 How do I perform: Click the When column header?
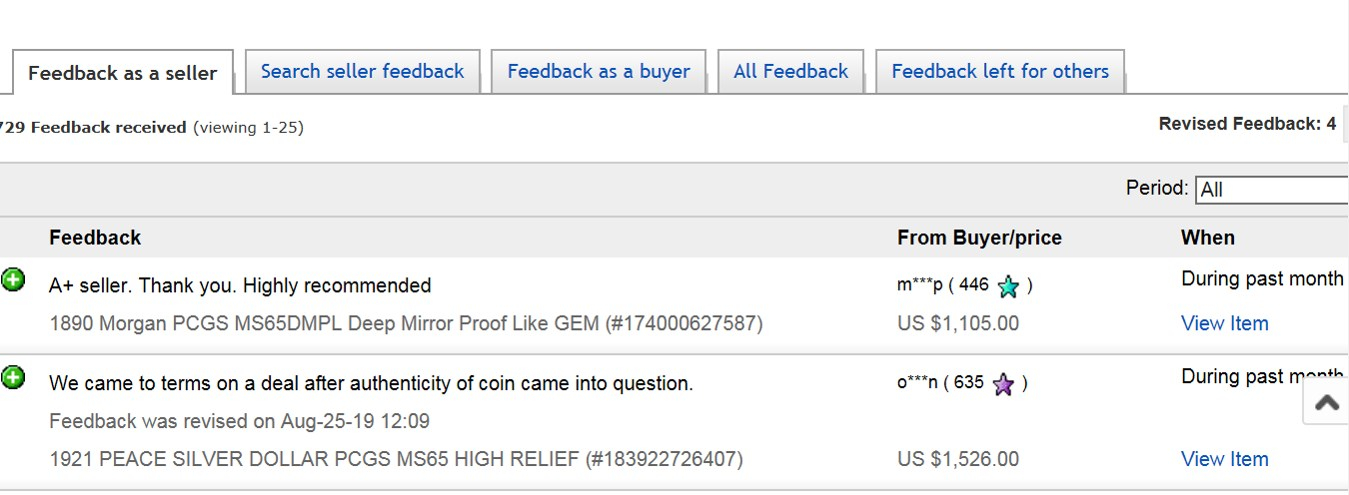(1208, 237)
